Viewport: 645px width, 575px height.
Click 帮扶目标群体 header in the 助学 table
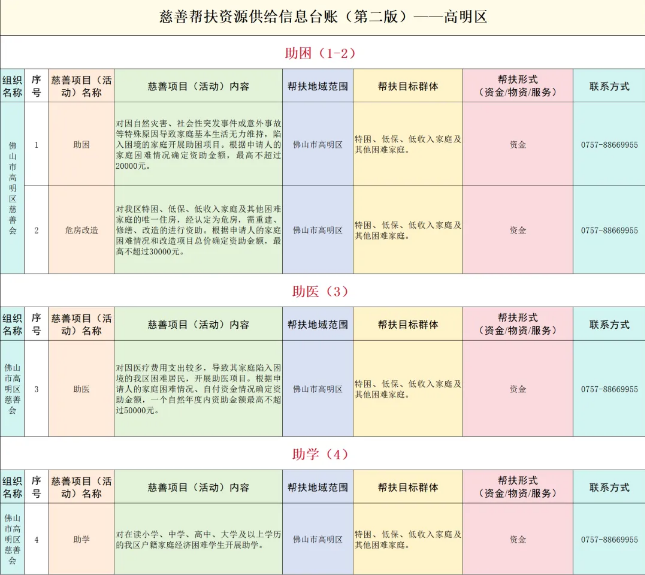(x=408, y=487)
